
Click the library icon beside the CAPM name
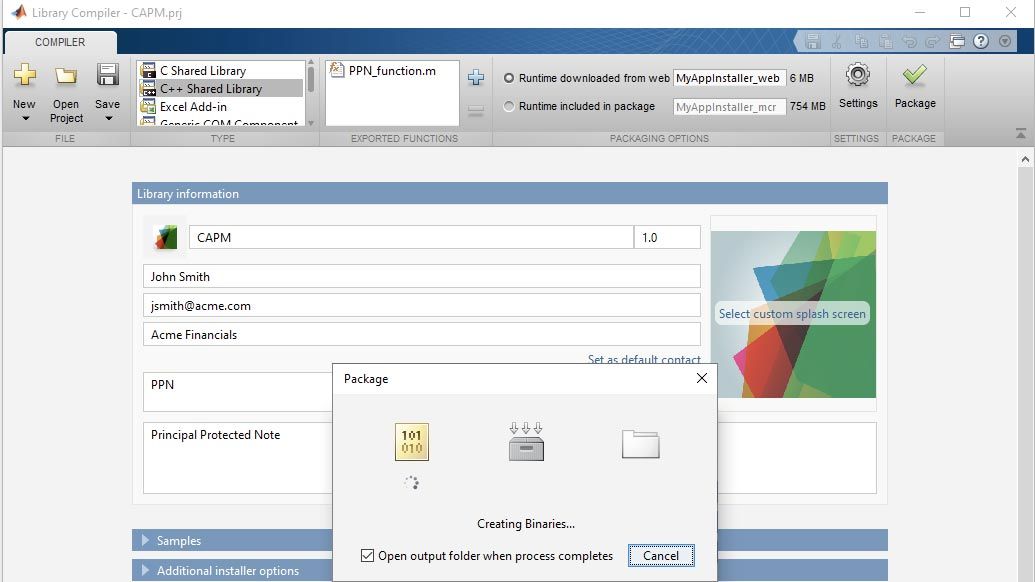(x=164, y=237)
